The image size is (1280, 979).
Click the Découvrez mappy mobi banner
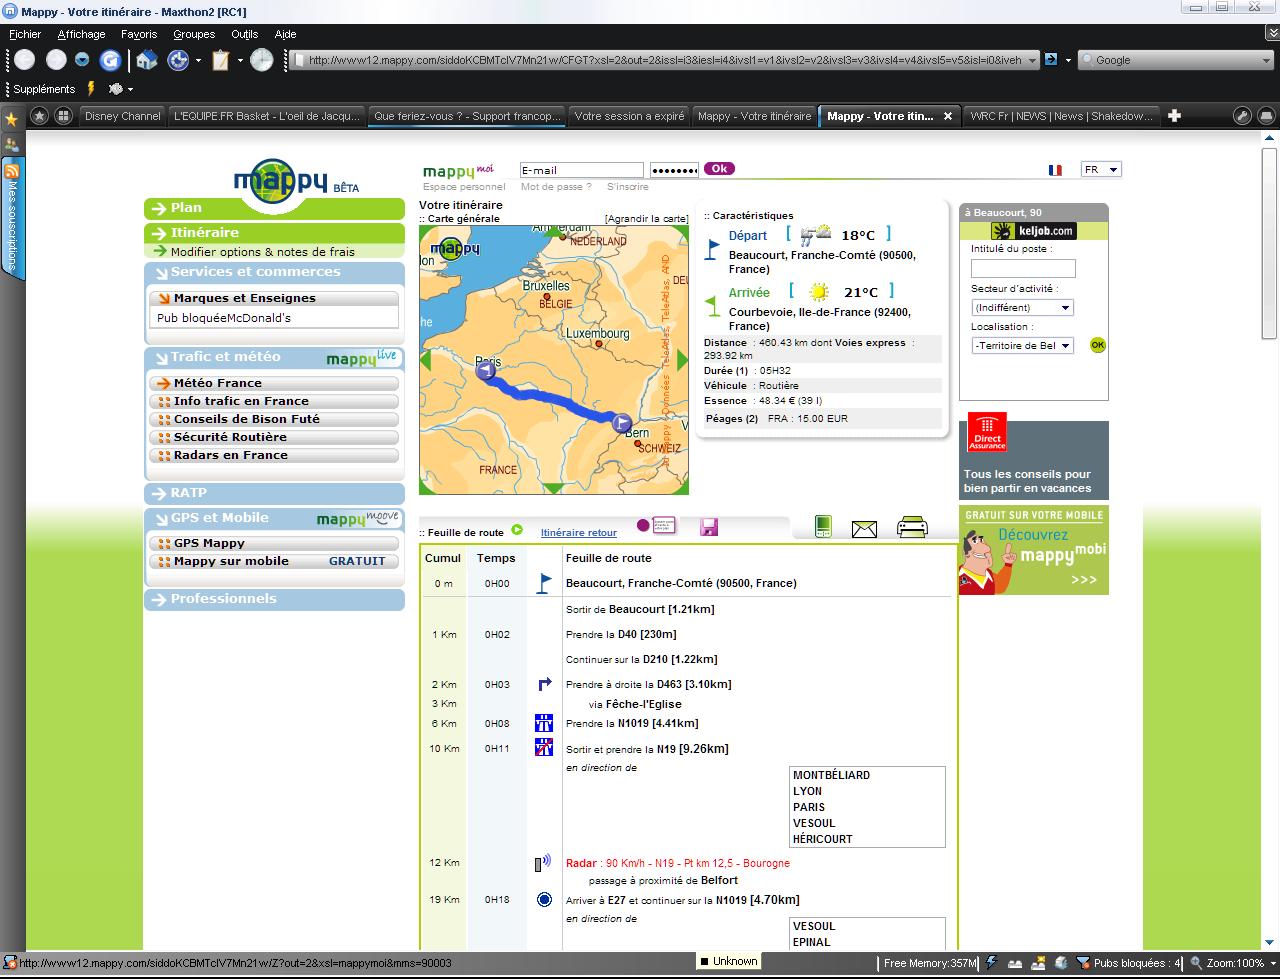[x=1034, y=550]
